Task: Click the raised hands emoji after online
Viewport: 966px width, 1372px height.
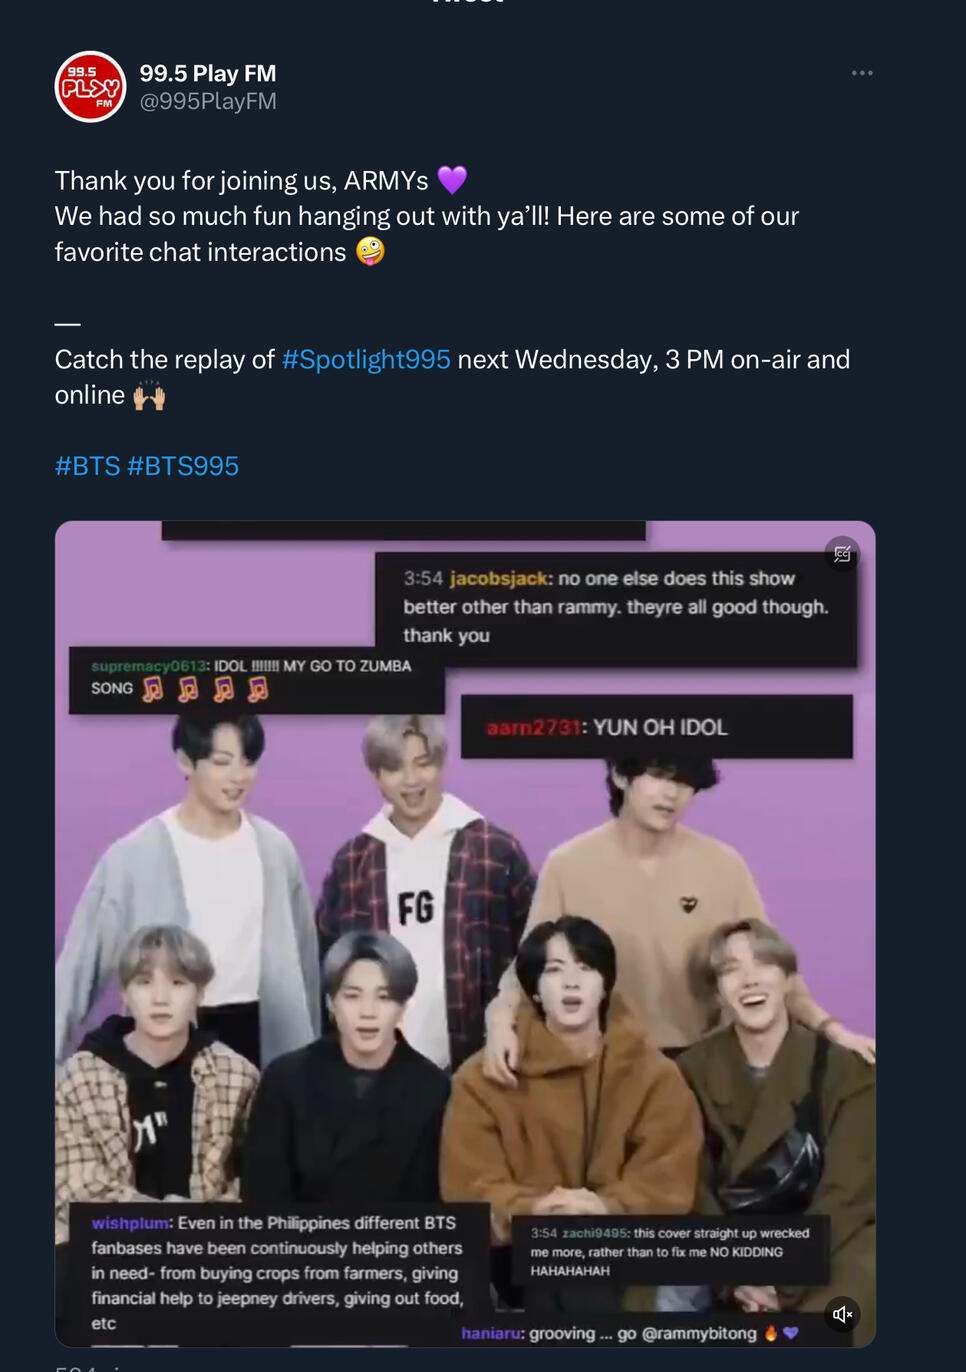Action: 149,396
